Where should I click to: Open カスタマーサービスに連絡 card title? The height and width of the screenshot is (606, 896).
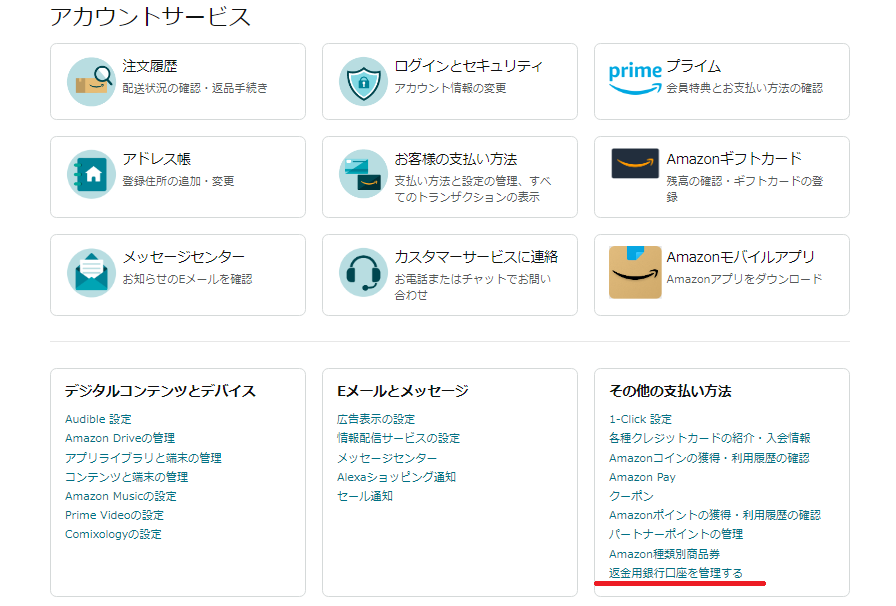click(x=476, y=257)
